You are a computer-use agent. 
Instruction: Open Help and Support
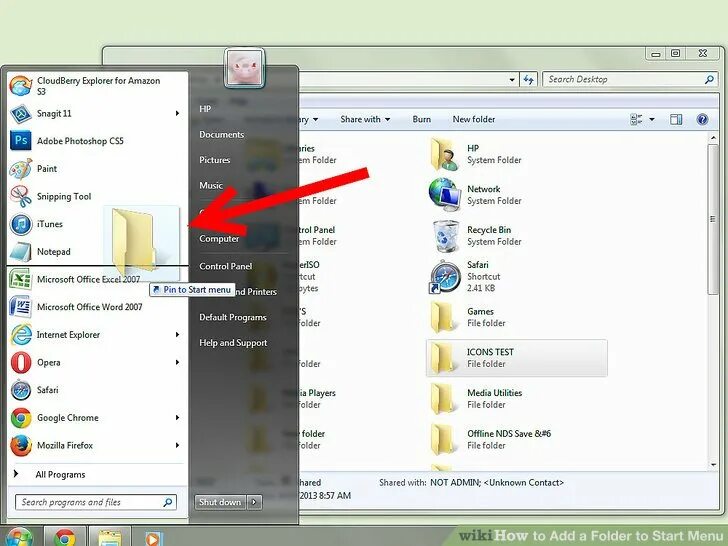click(233, 343)
